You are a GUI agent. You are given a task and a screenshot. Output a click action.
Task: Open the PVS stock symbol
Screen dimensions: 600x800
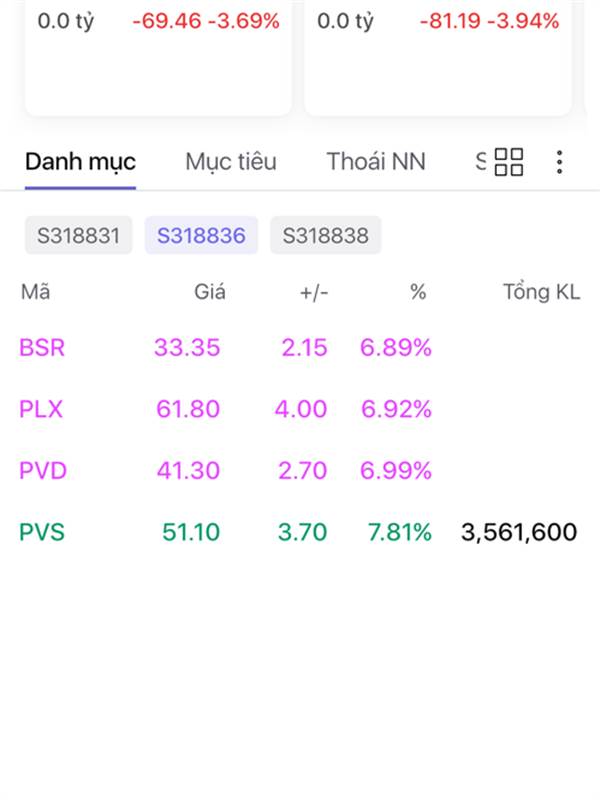42,532
